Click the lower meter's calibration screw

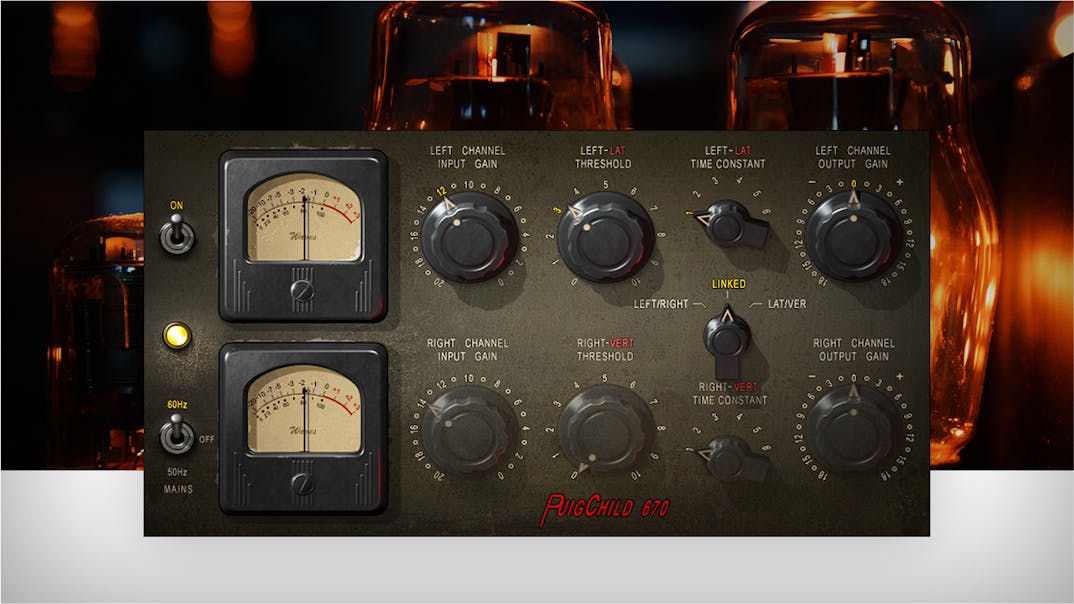302,484
